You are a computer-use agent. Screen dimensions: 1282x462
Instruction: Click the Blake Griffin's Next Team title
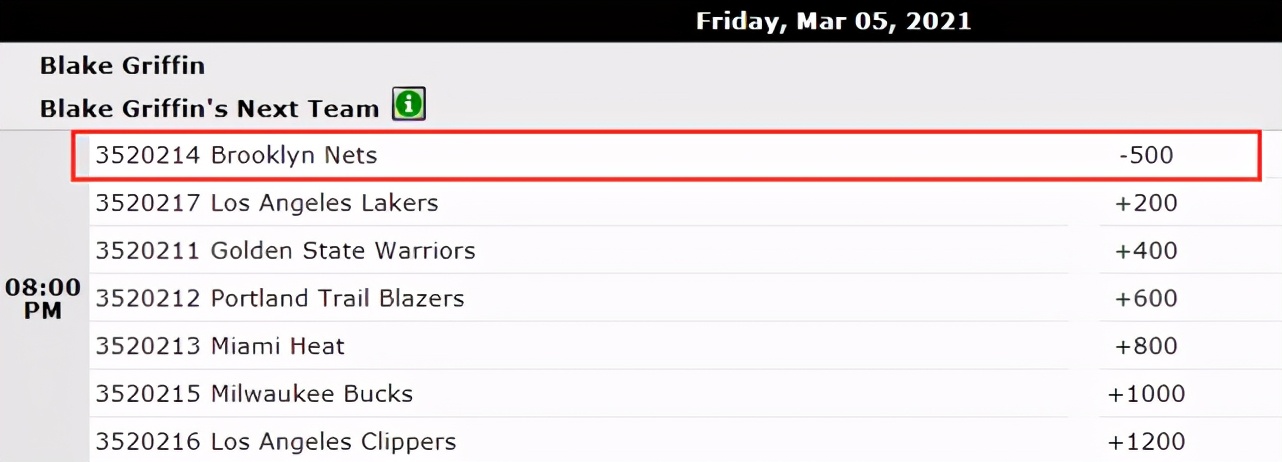tap(210, 108)
